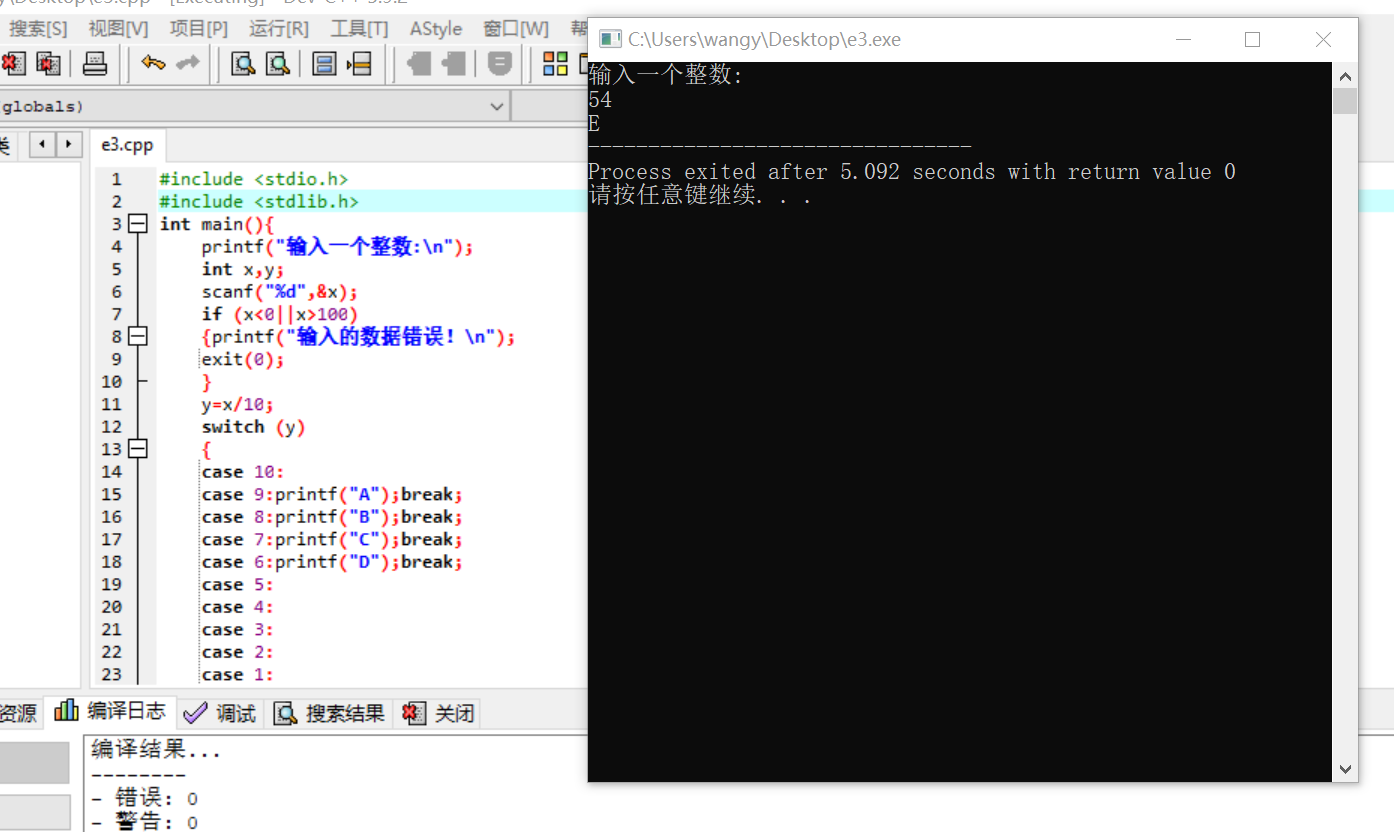Open Find with the first magnifier icon
The width and height of the screenshot is (1394, 832).
(243, 64)
